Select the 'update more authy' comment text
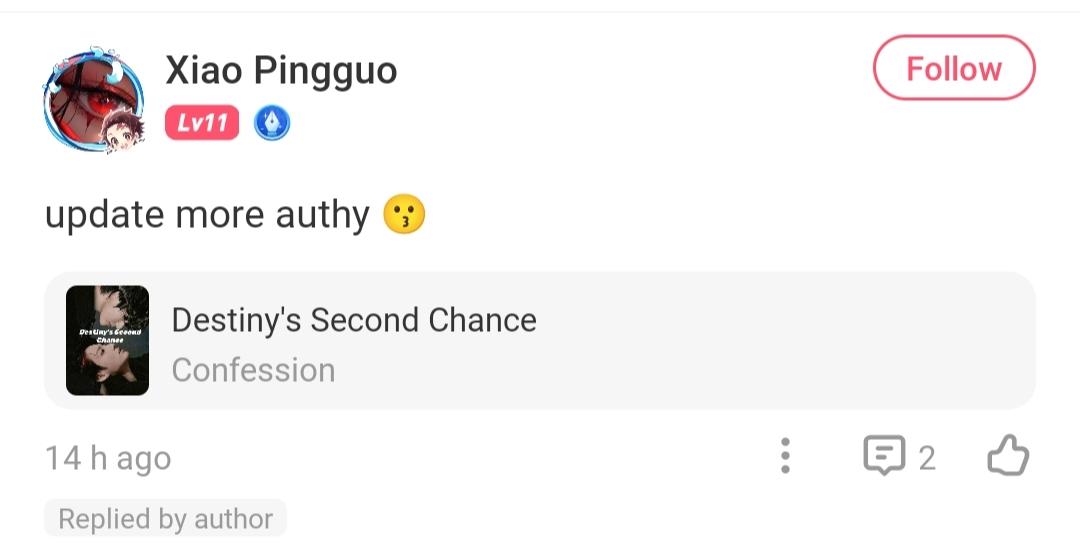This screenshot has width=1080, height=552. pyautogui.click(x=207, y=215)
